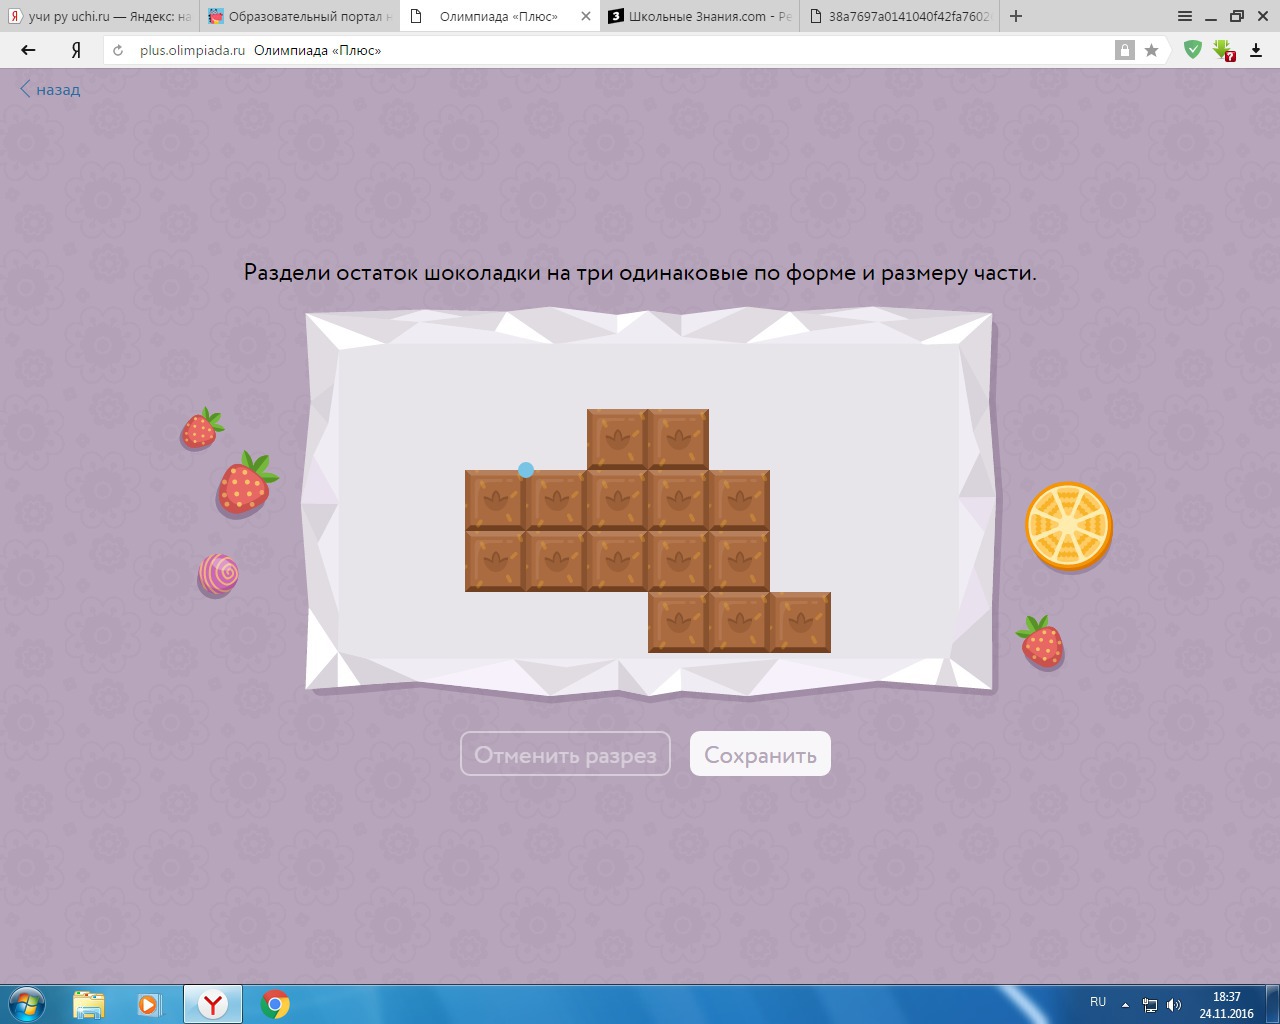Open the network status tray icon
The width and height of the screenshot is (1280, 1024).
click(x=1150, y=1004)
